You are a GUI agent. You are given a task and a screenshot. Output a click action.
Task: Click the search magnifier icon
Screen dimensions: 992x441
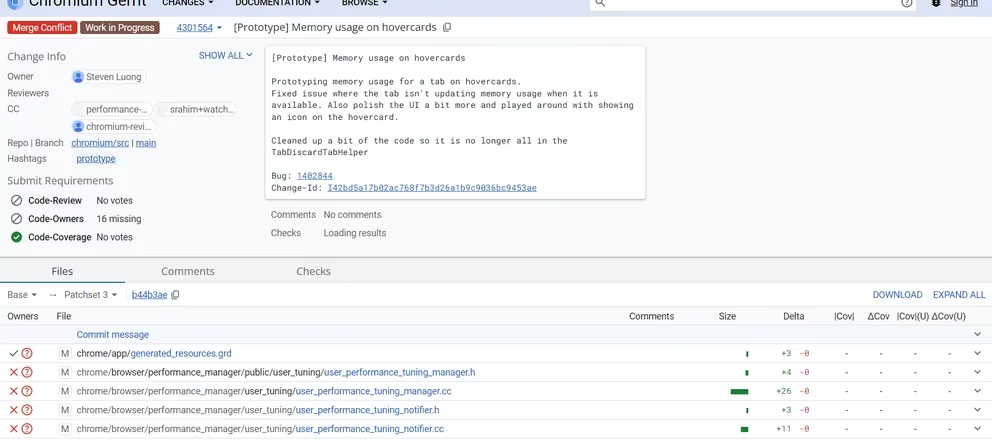(x=600, y=3)
